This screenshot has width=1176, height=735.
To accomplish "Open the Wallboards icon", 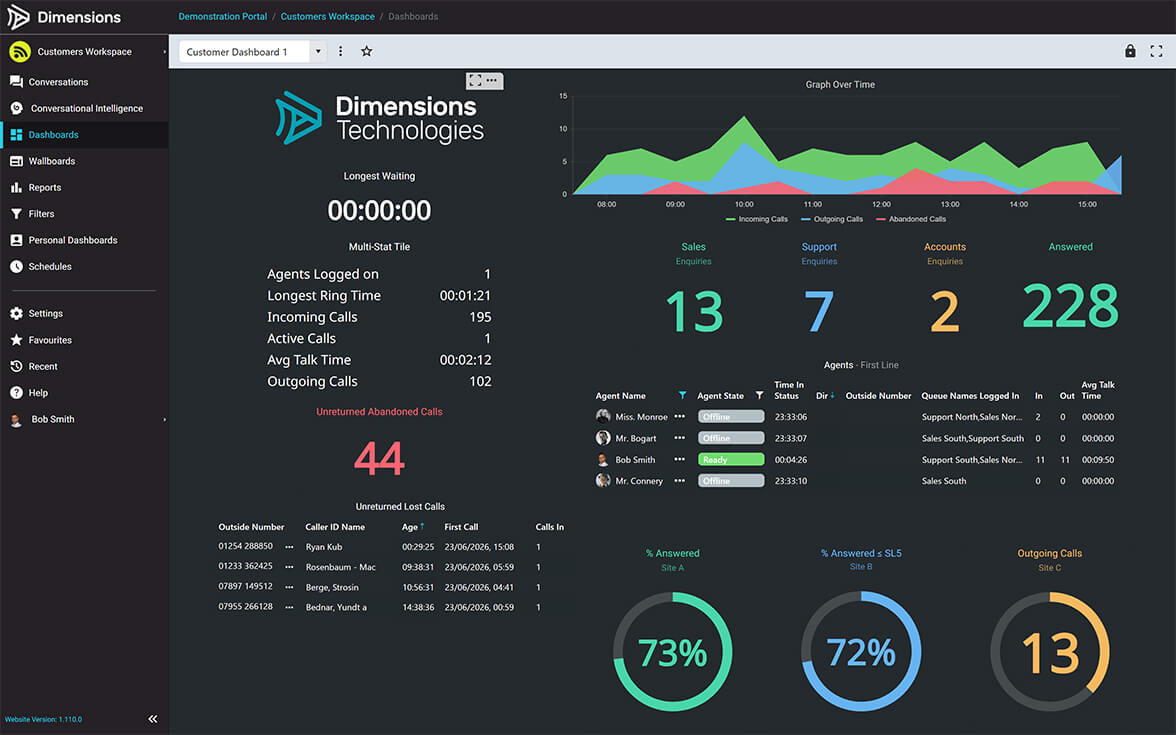I will [16, 161].
